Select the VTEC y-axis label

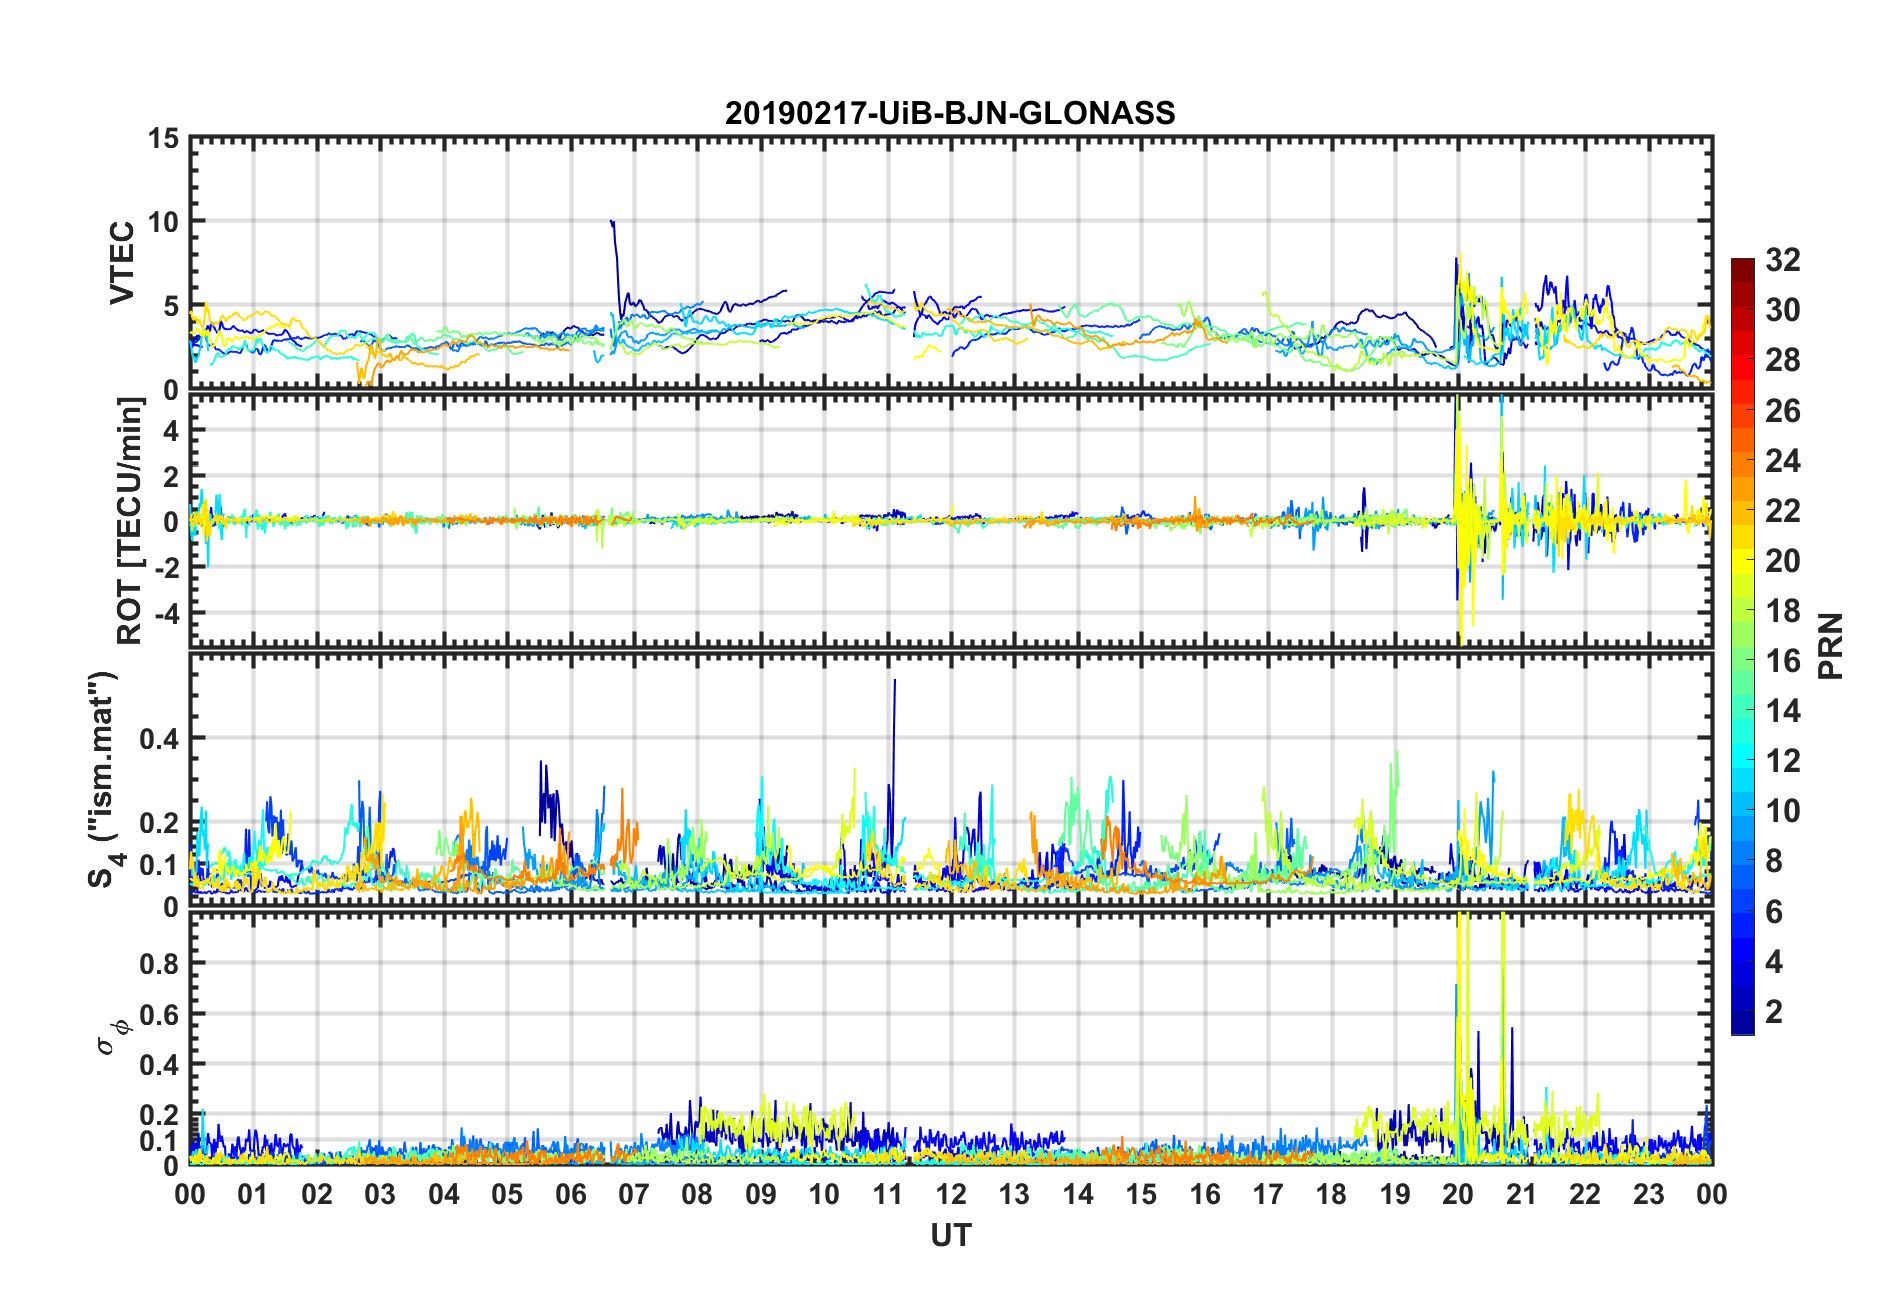pos(121,263)
